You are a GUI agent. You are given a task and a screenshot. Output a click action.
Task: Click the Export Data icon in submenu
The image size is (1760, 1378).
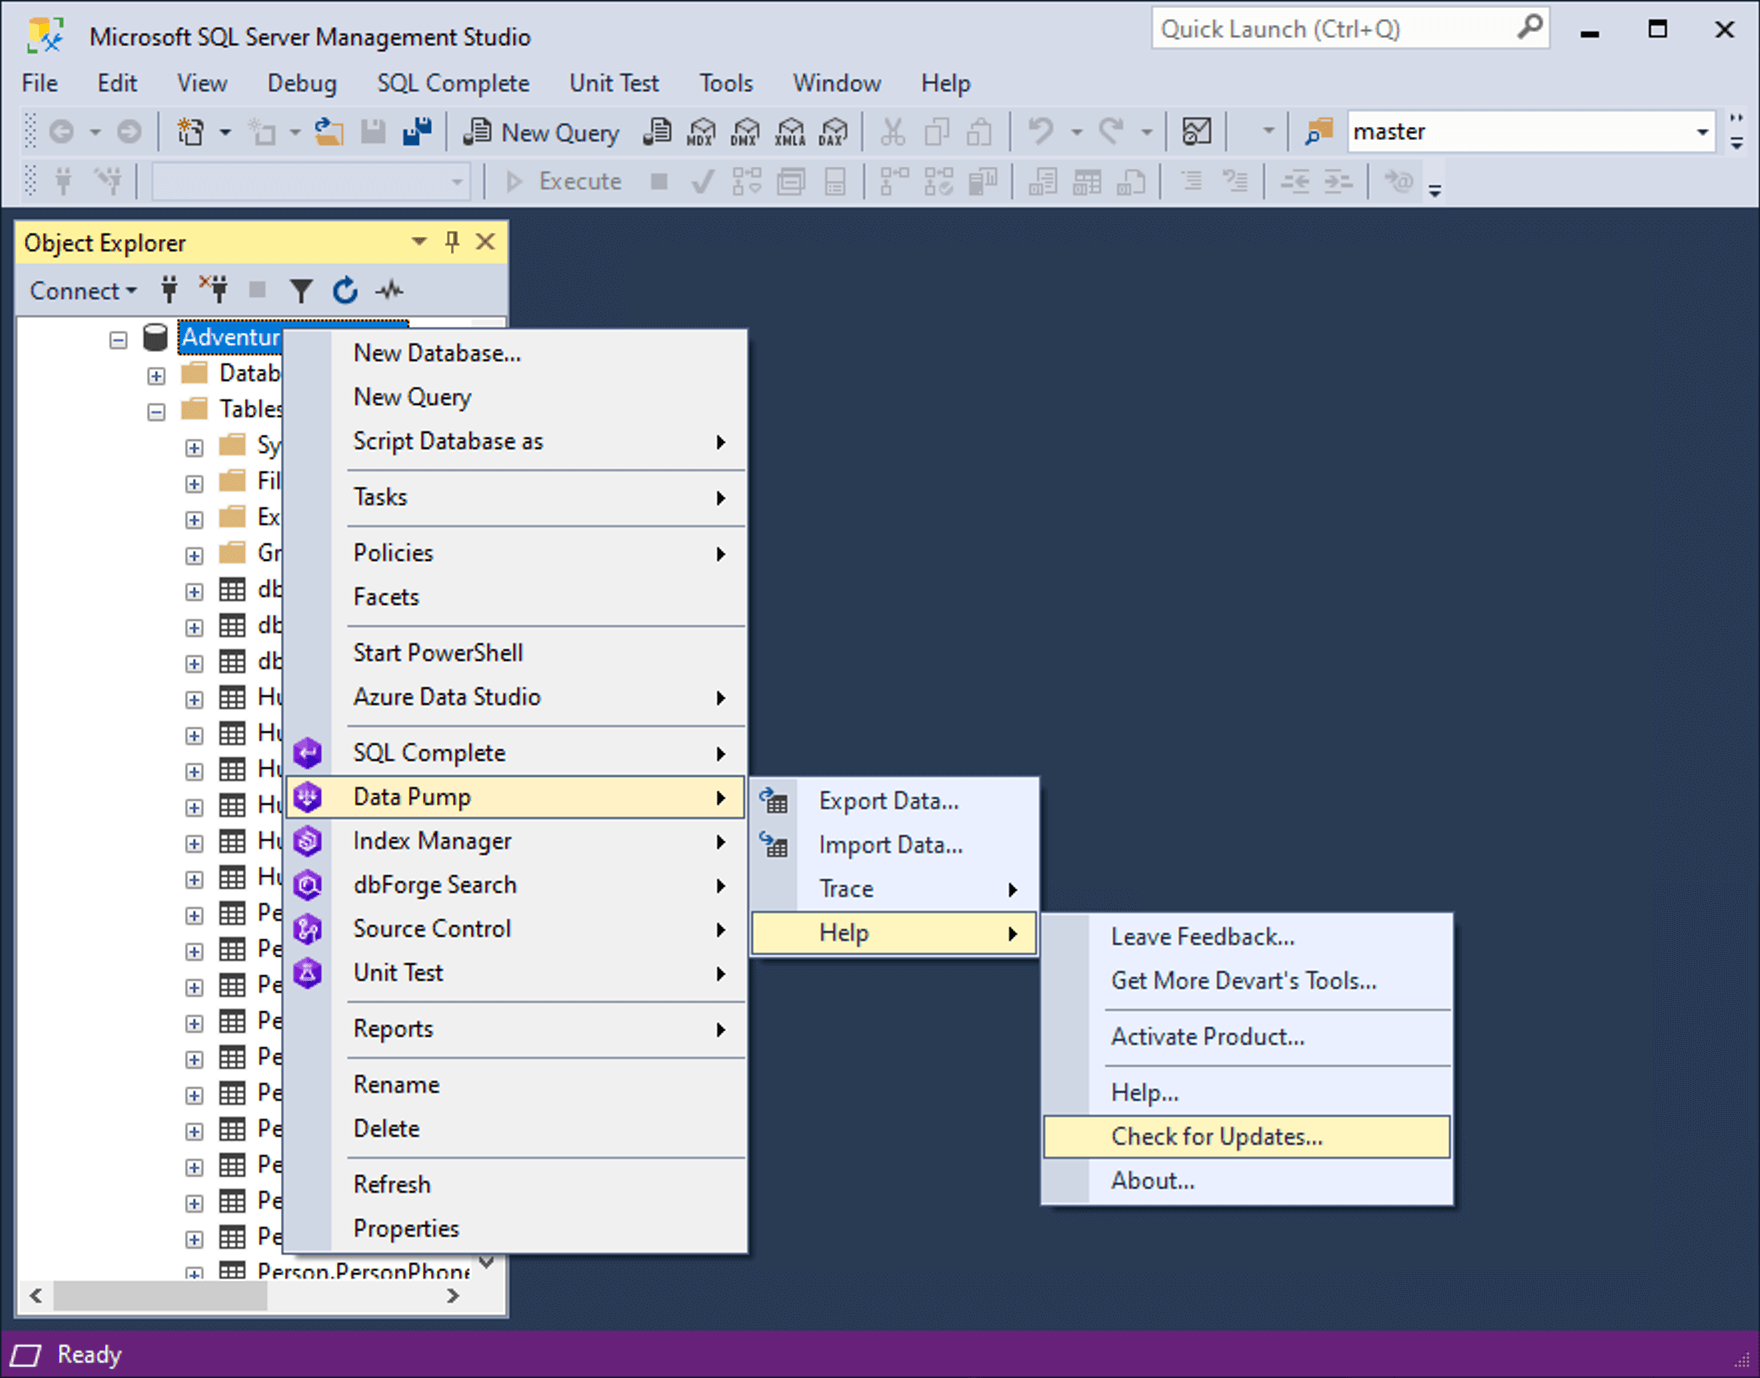774,800
